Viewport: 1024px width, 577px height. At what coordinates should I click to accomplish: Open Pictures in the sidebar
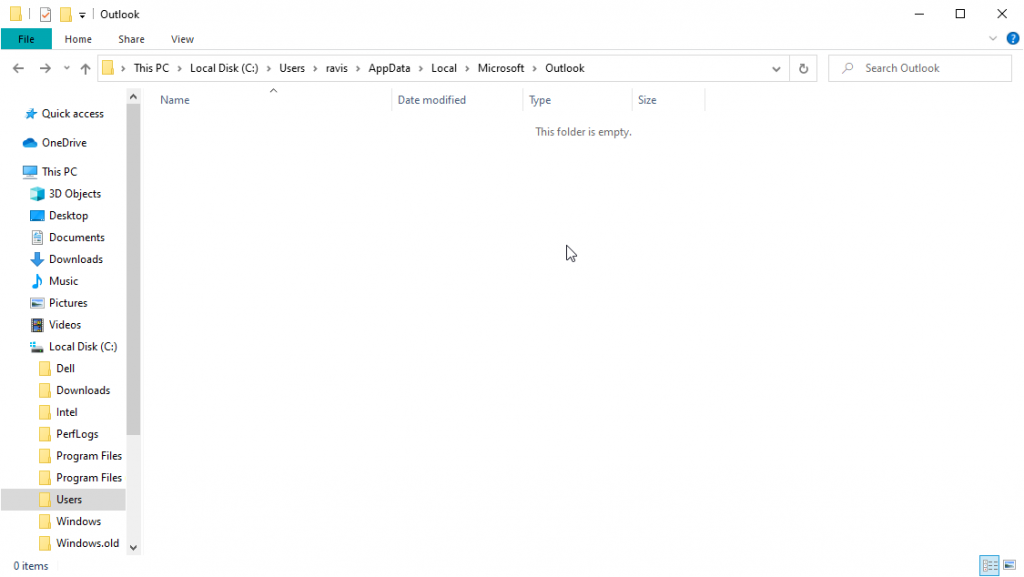click(68, 303)
